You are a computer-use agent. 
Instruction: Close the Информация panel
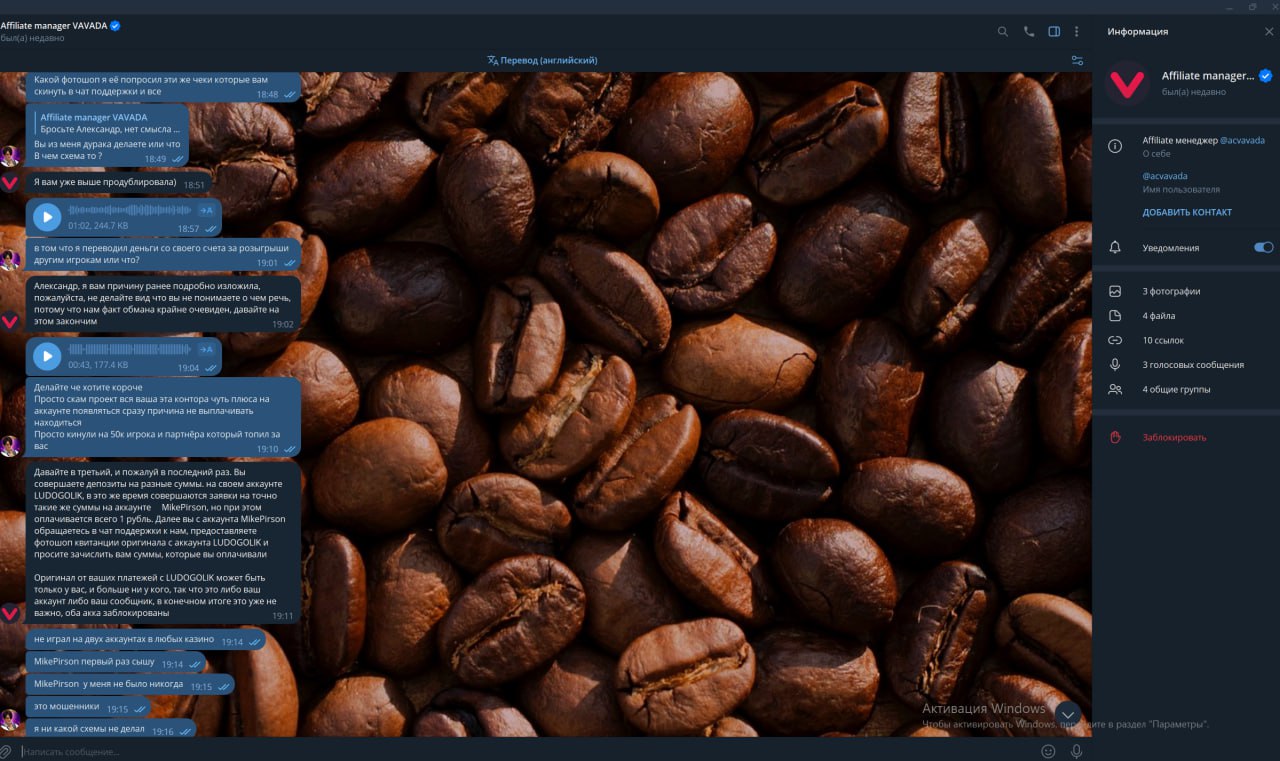(1269, 31)
